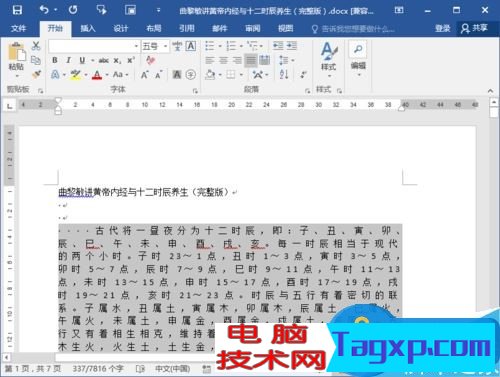The width and height of the screenshot is (500, 377).
Task: Click the Paste clipboard icon
Action: (x=16, y=52)
